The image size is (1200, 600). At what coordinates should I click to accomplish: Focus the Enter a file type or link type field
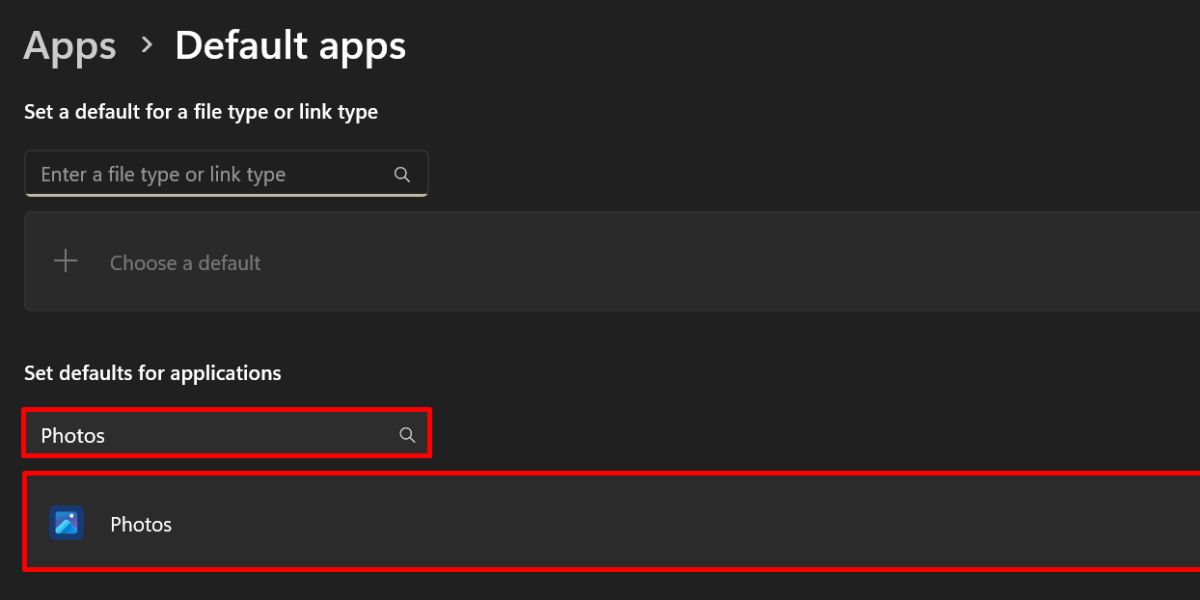(200, 173)
